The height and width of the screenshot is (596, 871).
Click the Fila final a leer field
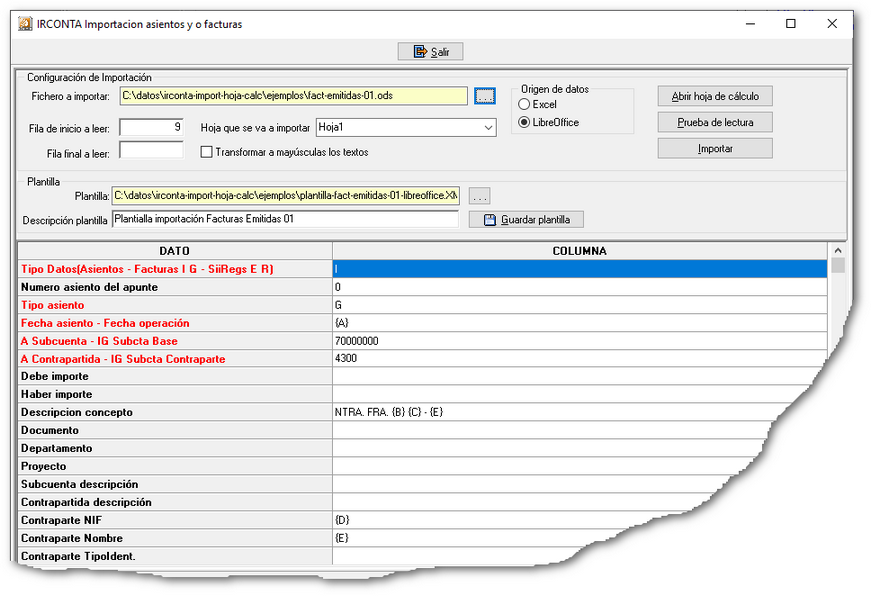pyautogui.click(x=151, y=150)
